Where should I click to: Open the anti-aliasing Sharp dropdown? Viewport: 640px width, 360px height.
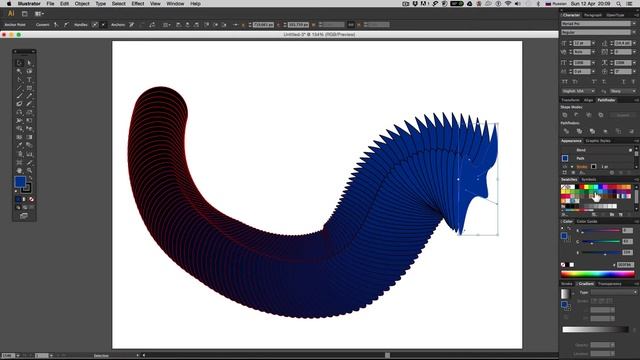[622, 91]
